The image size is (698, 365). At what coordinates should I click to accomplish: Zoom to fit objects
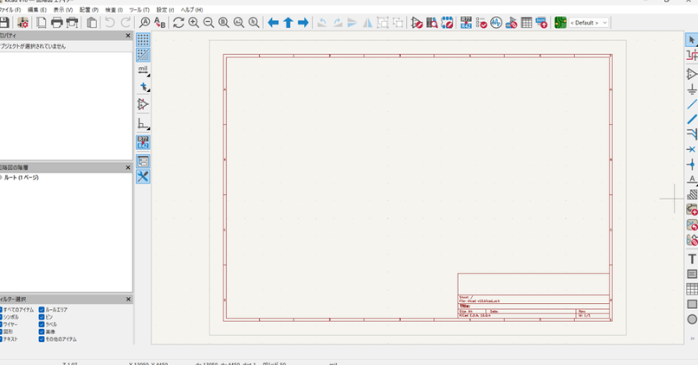(x=239, y=22)
